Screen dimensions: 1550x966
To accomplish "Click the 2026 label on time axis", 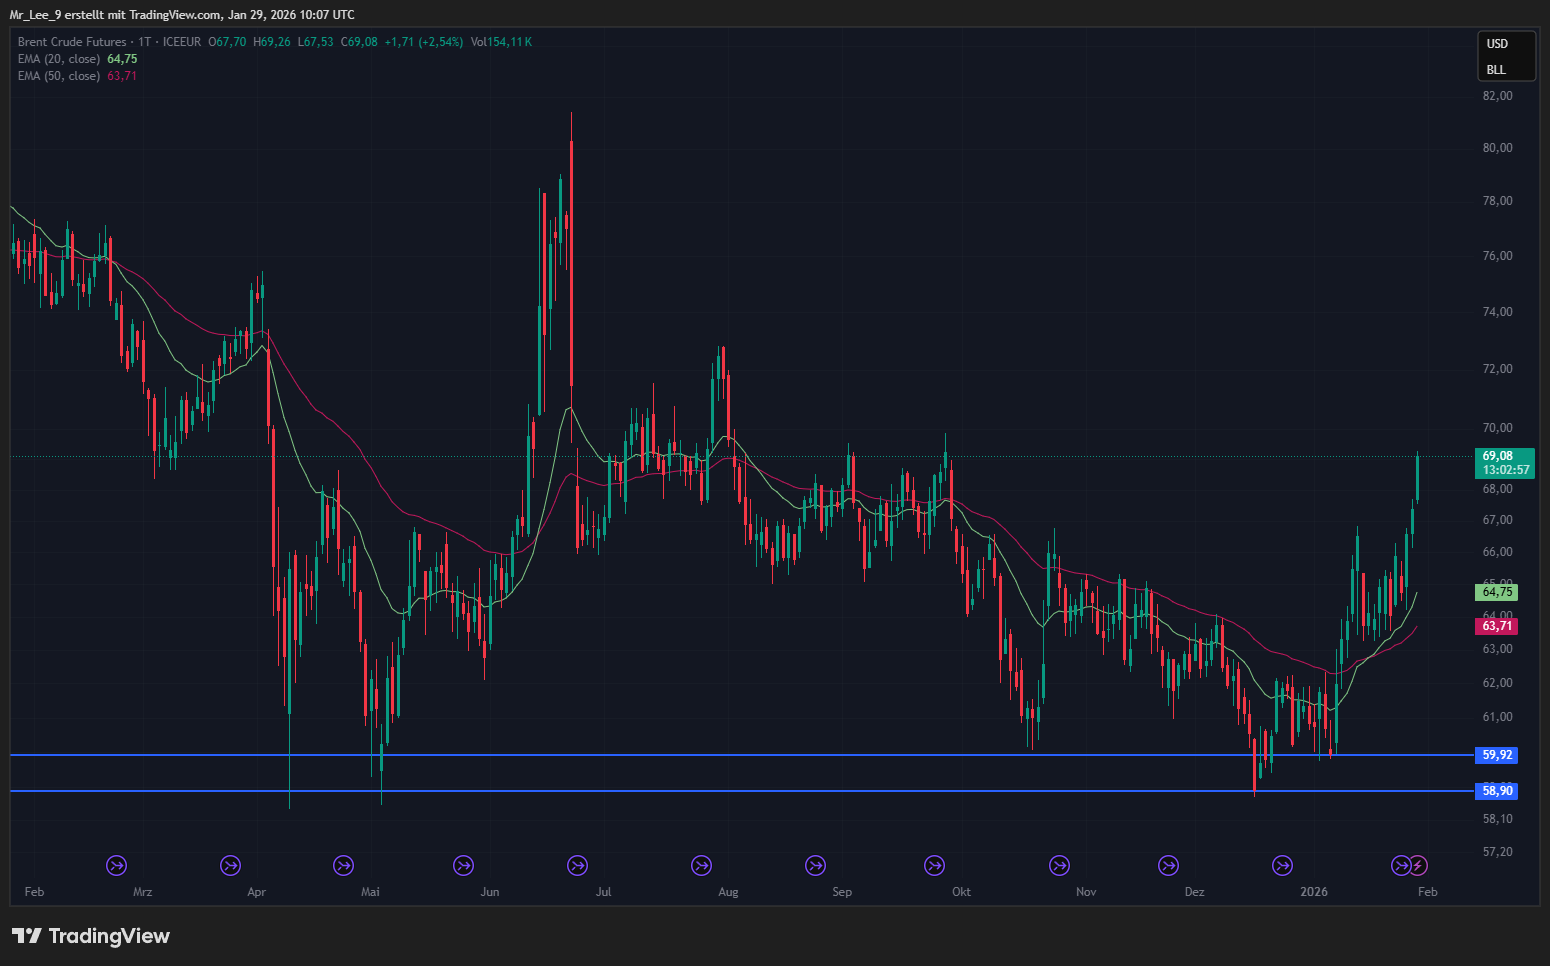I will (1313, 892).
